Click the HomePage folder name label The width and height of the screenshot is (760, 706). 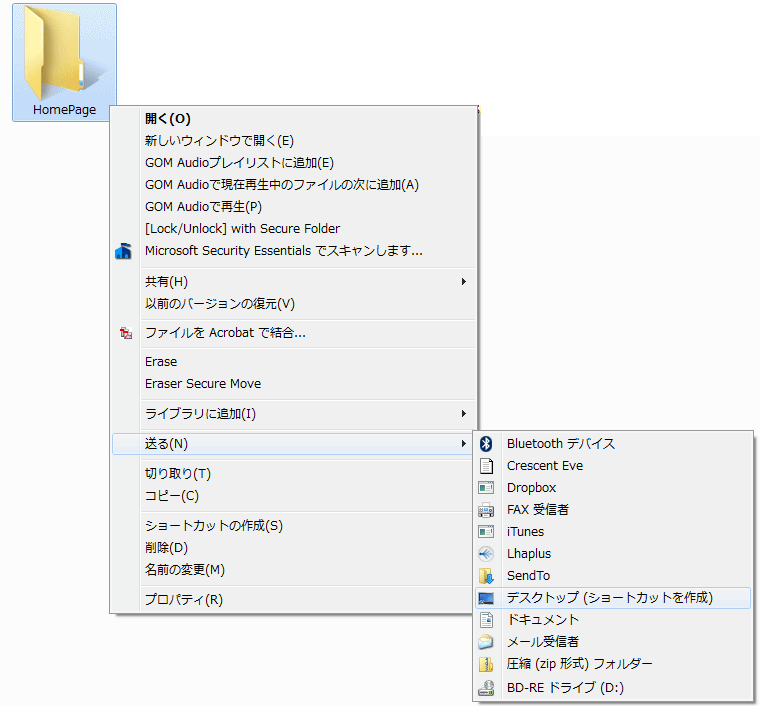click(64, 110)
